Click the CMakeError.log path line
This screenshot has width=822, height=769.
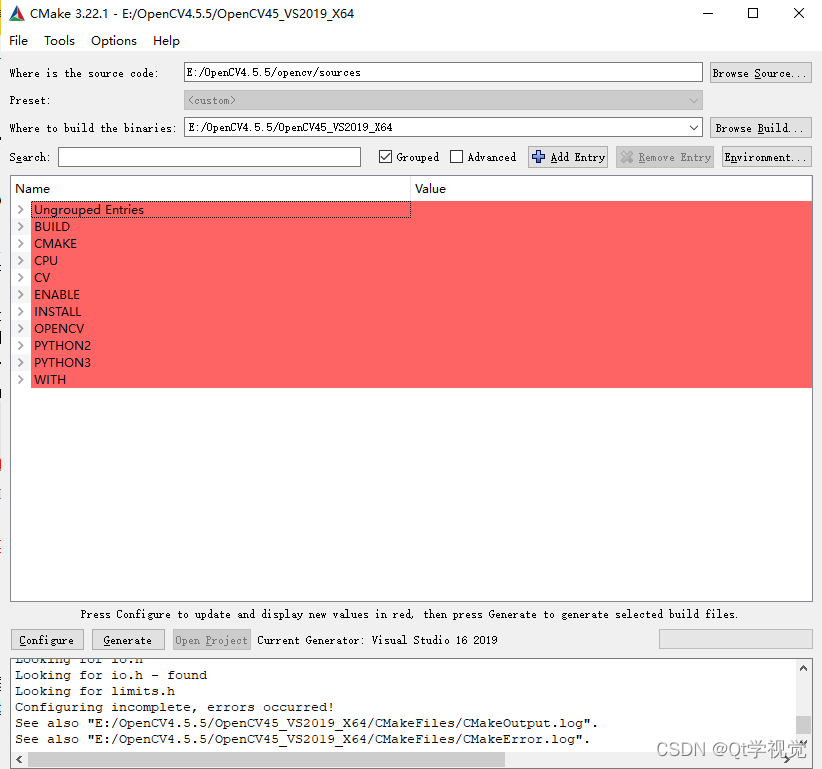pos(302,739)
